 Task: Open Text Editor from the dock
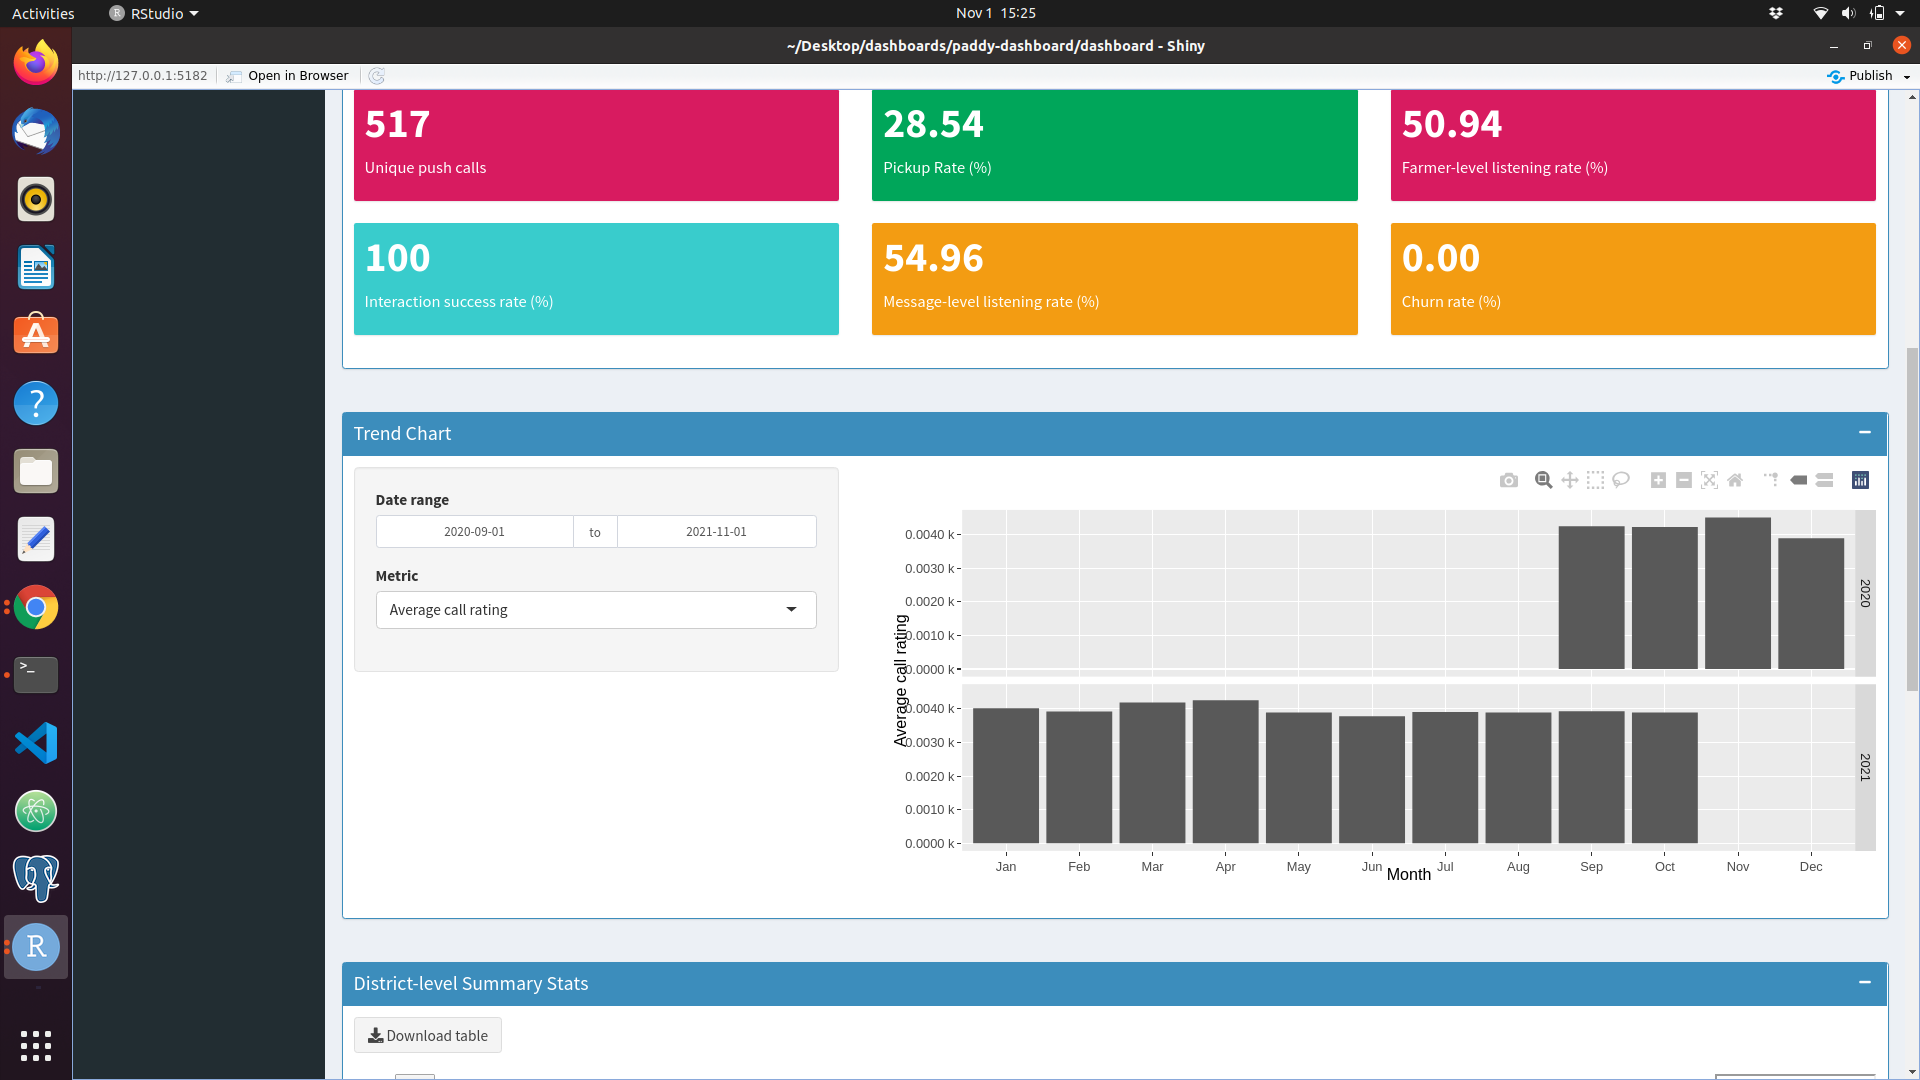click(x=36, y=539)
